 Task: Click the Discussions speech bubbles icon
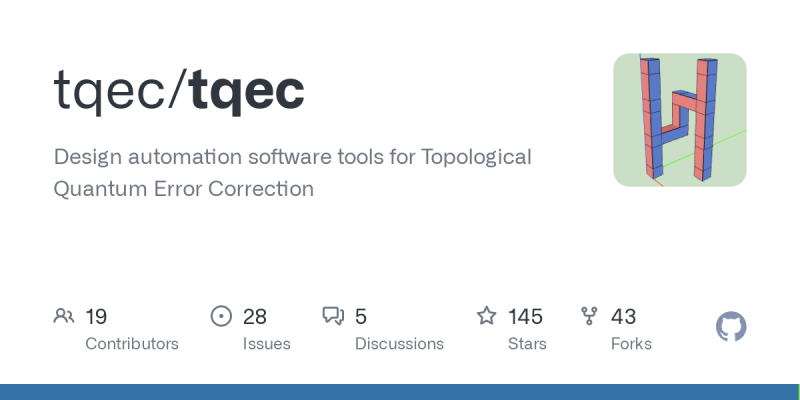(333, 316)
